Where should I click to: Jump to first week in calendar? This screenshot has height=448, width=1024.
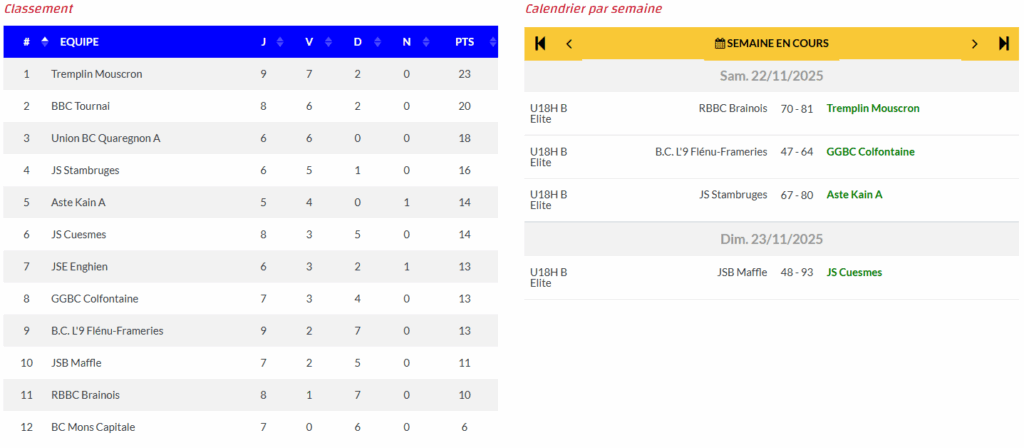[x=541, y=43]
